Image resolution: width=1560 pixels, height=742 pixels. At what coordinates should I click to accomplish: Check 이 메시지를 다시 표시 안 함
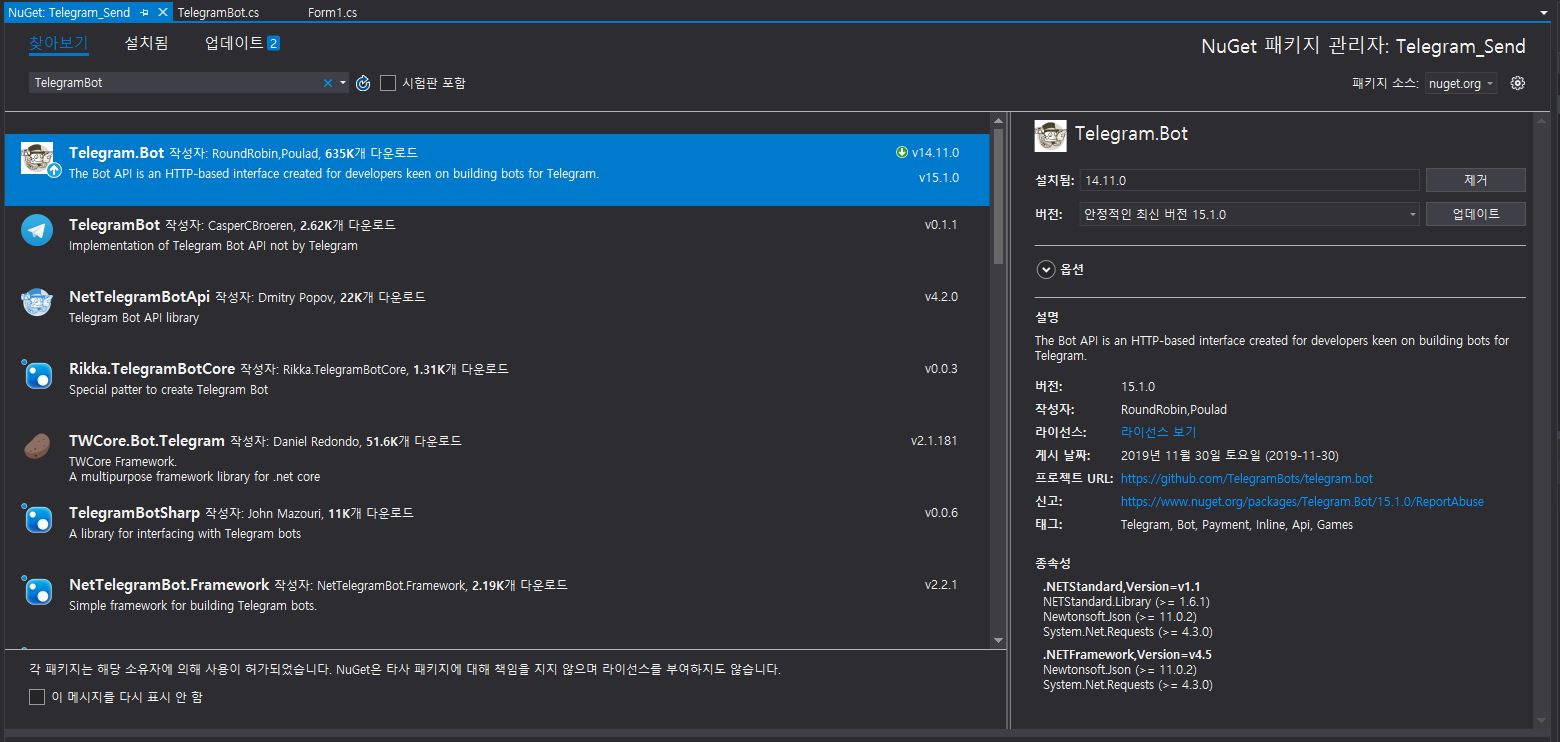click(x=37, y=697)
